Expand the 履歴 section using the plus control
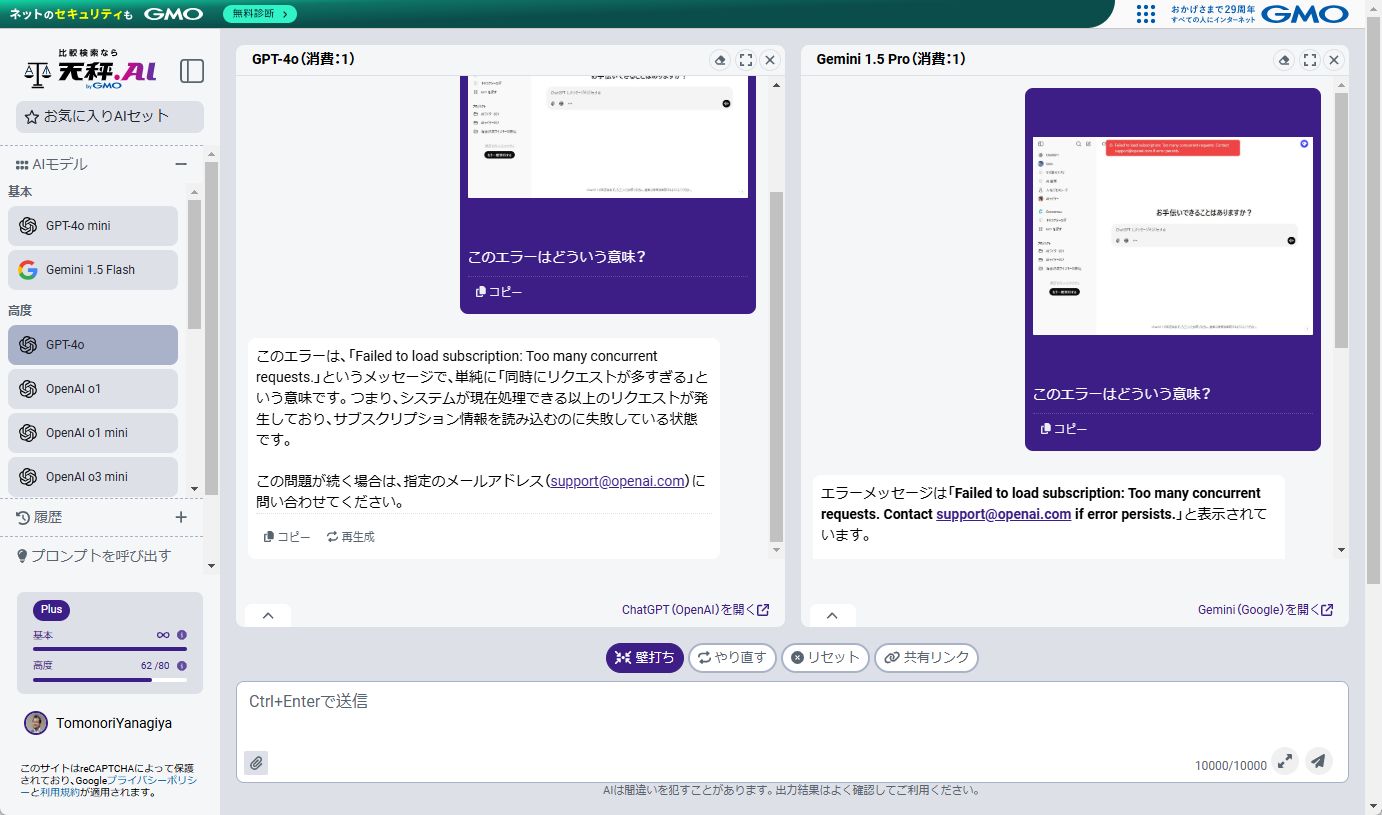The image size is (1382, 815). (180, 517)
